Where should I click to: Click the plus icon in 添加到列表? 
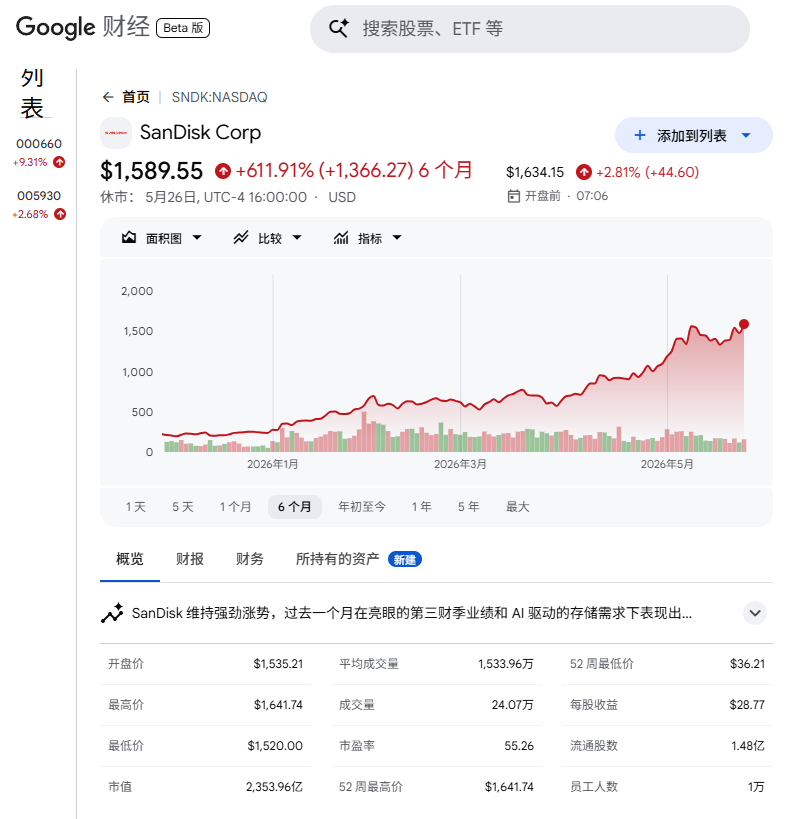click(639, 136)
